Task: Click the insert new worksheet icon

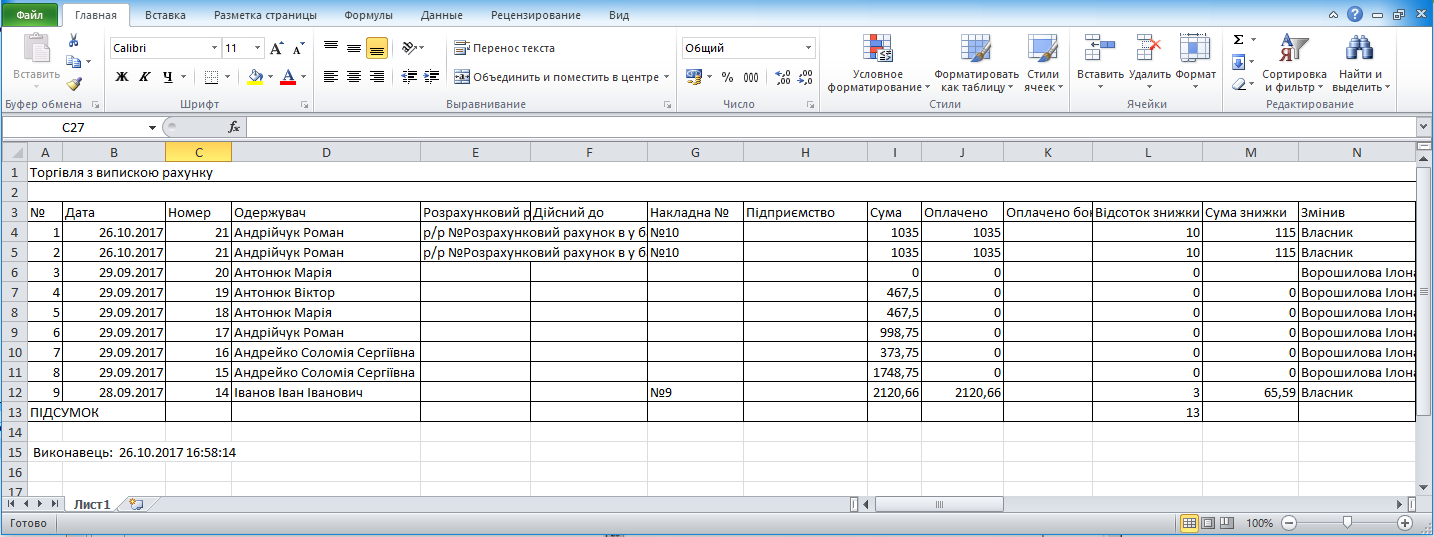Action: tap(136, 505)
